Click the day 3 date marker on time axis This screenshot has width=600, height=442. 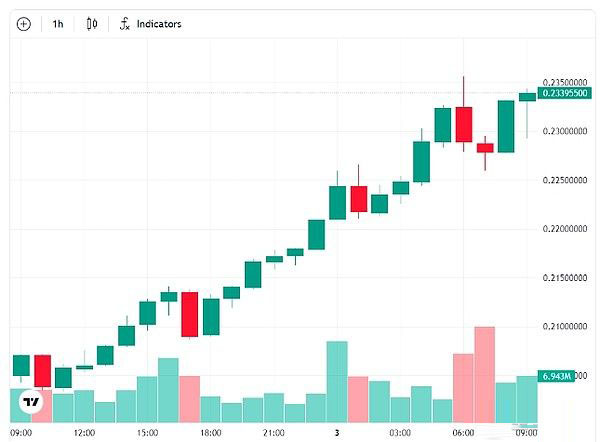(337, 433)
